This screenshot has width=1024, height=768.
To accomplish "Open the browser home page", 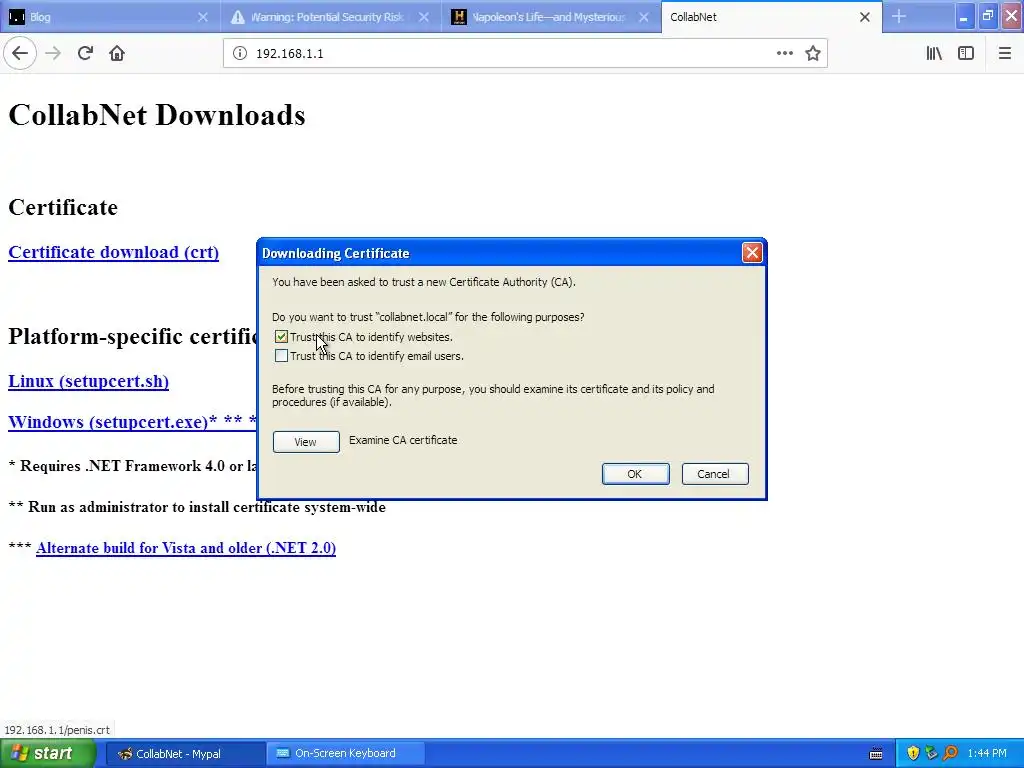I will 117,54.
